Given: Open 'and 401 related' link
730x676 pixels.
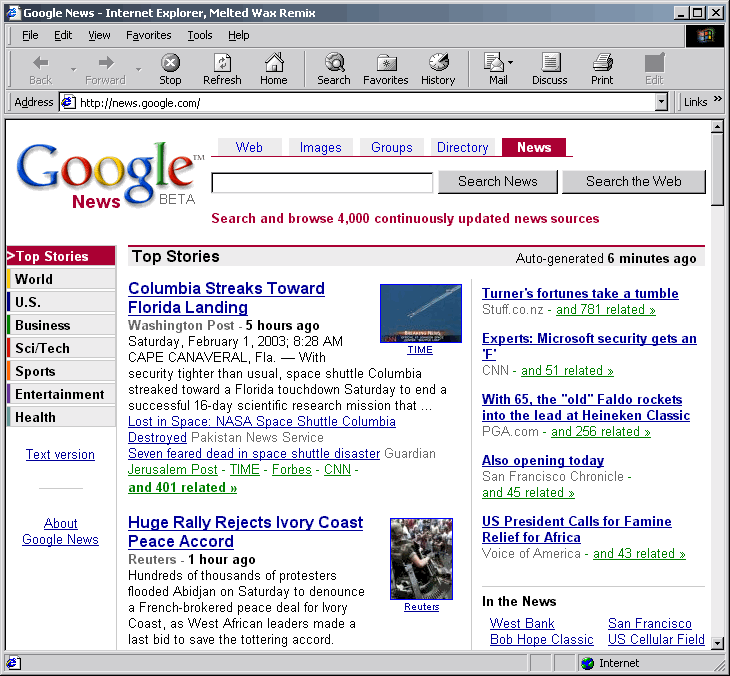Looking at the screenshot, I should [182, 487].
